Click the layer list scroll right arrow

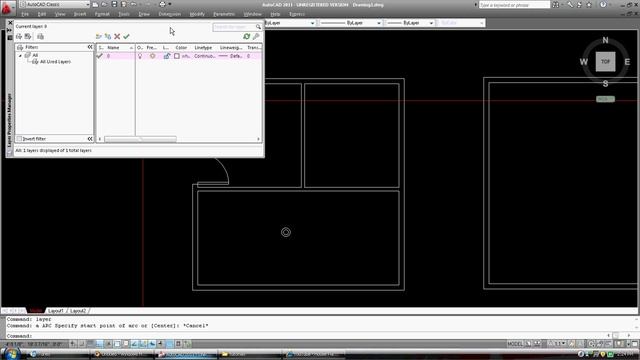click(258, 139)
